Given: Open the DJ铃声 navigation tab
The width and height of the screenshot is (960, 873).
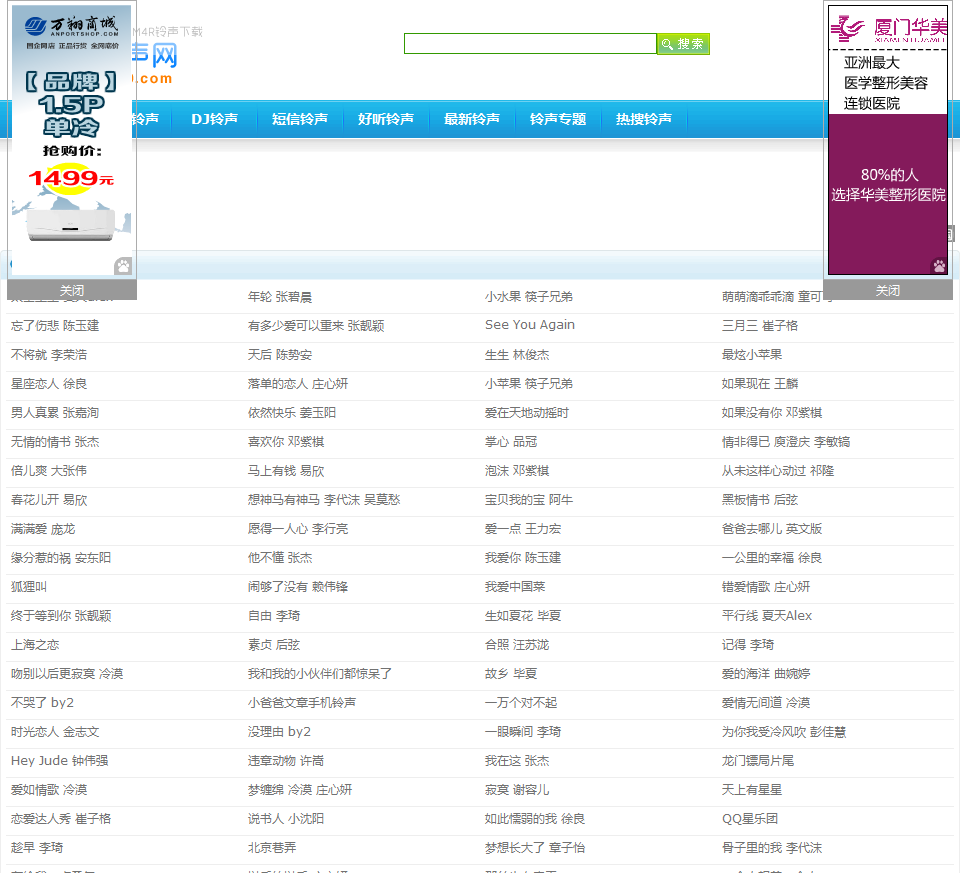Looking at the screenshot, I should tap(214, 119).
